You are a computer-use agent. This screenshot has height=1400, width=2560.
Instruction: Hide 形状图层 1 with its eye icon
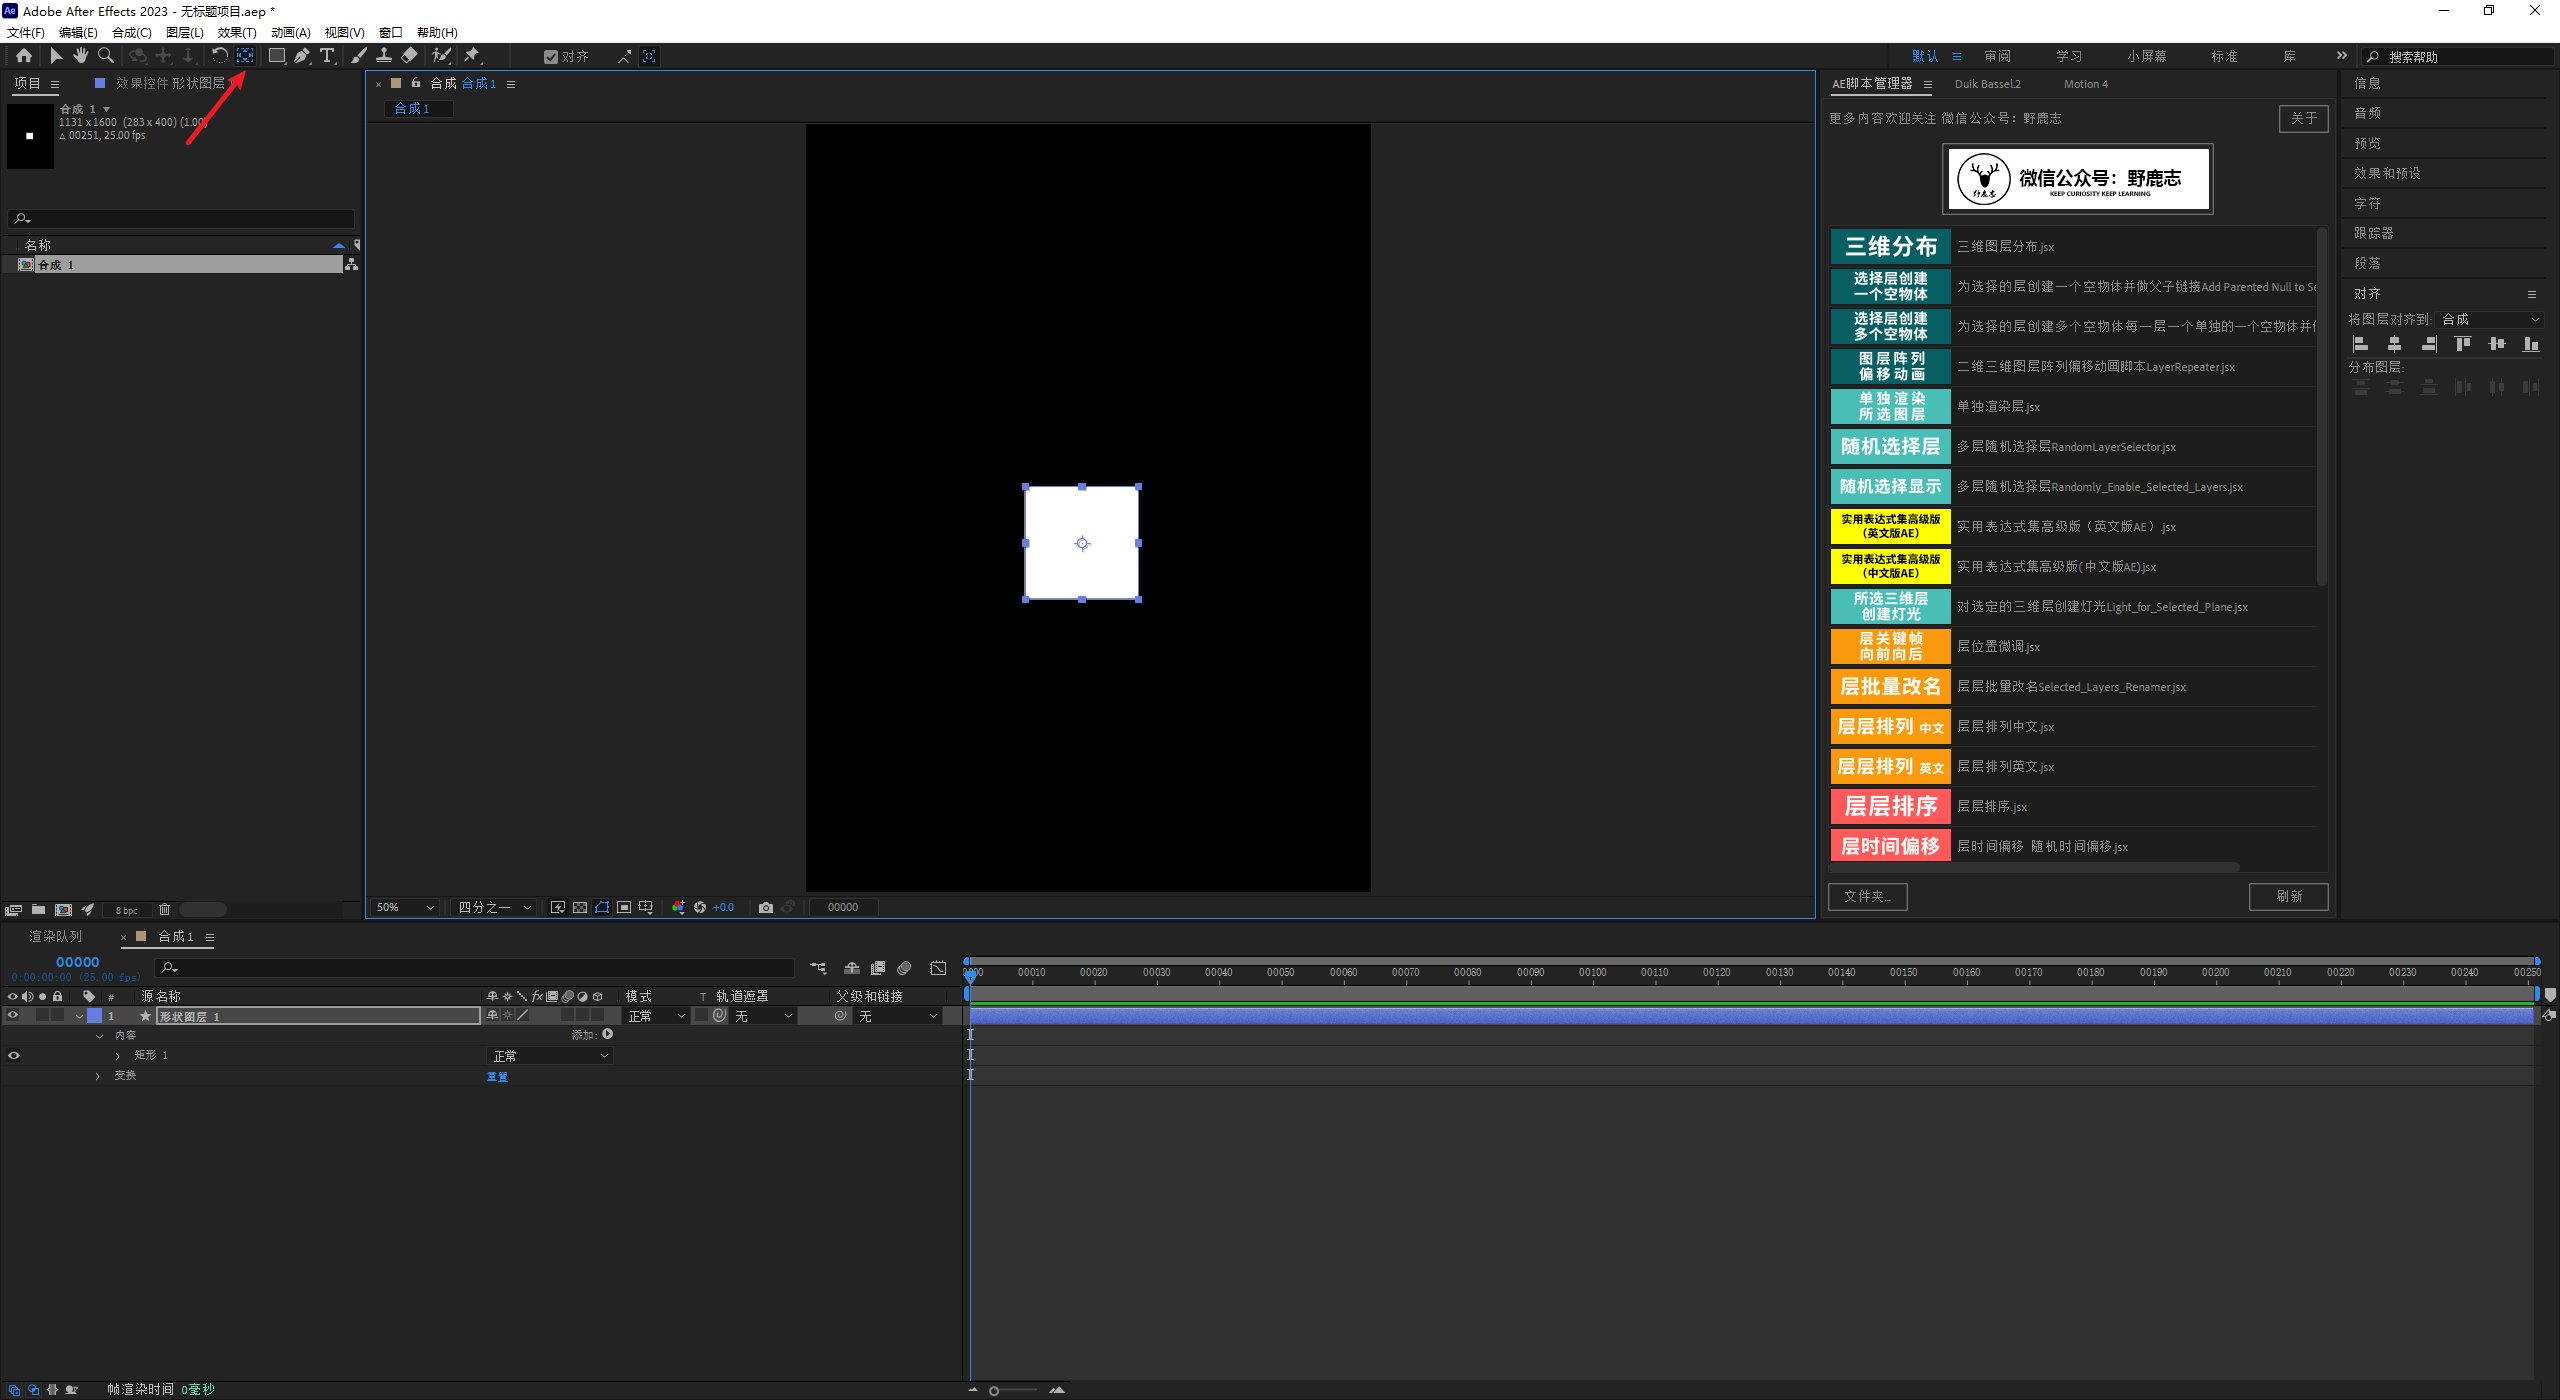(x=13, y=1015)
